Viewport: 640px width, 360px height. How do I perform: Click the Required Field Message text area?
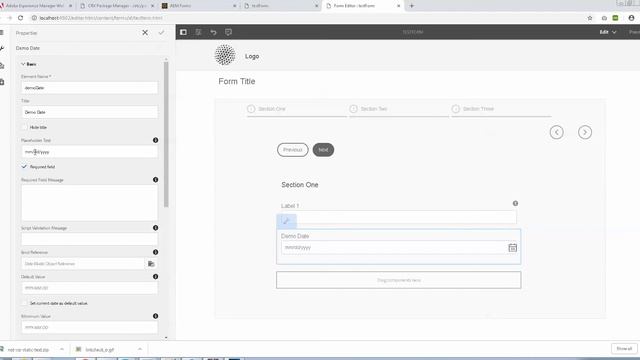pos(89,202)
